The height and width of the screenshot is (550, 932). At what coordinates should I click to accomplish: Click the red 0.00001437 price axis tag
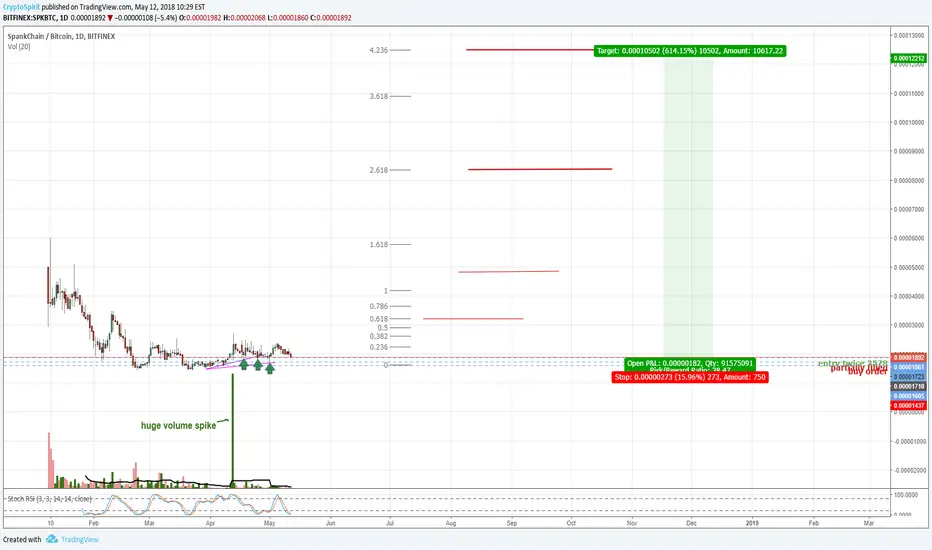tap(909, 406)
